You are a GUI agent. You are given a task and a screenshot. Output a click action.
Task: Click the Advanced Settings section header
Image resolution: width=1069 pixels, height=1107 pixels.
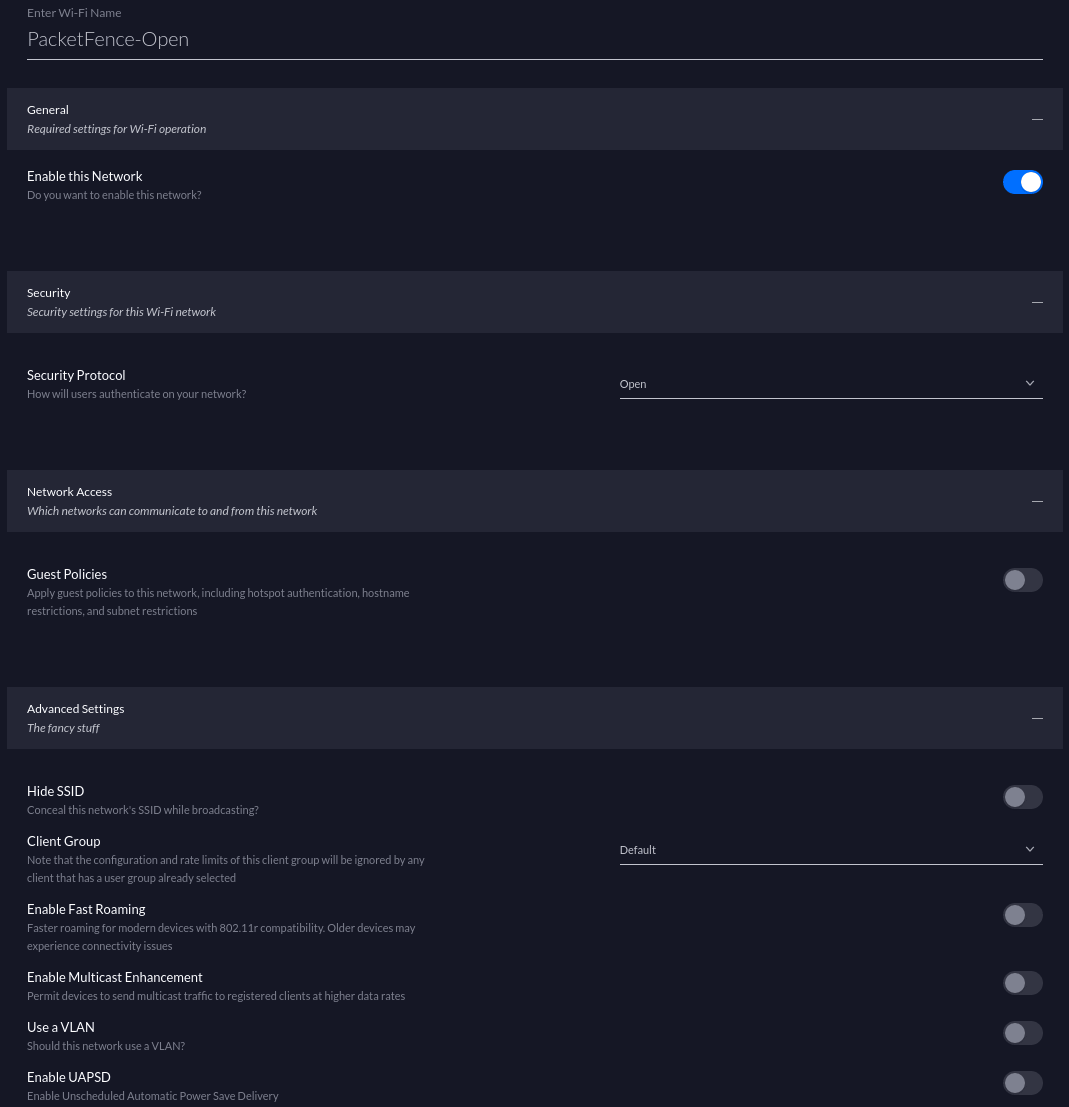(500, 718)
